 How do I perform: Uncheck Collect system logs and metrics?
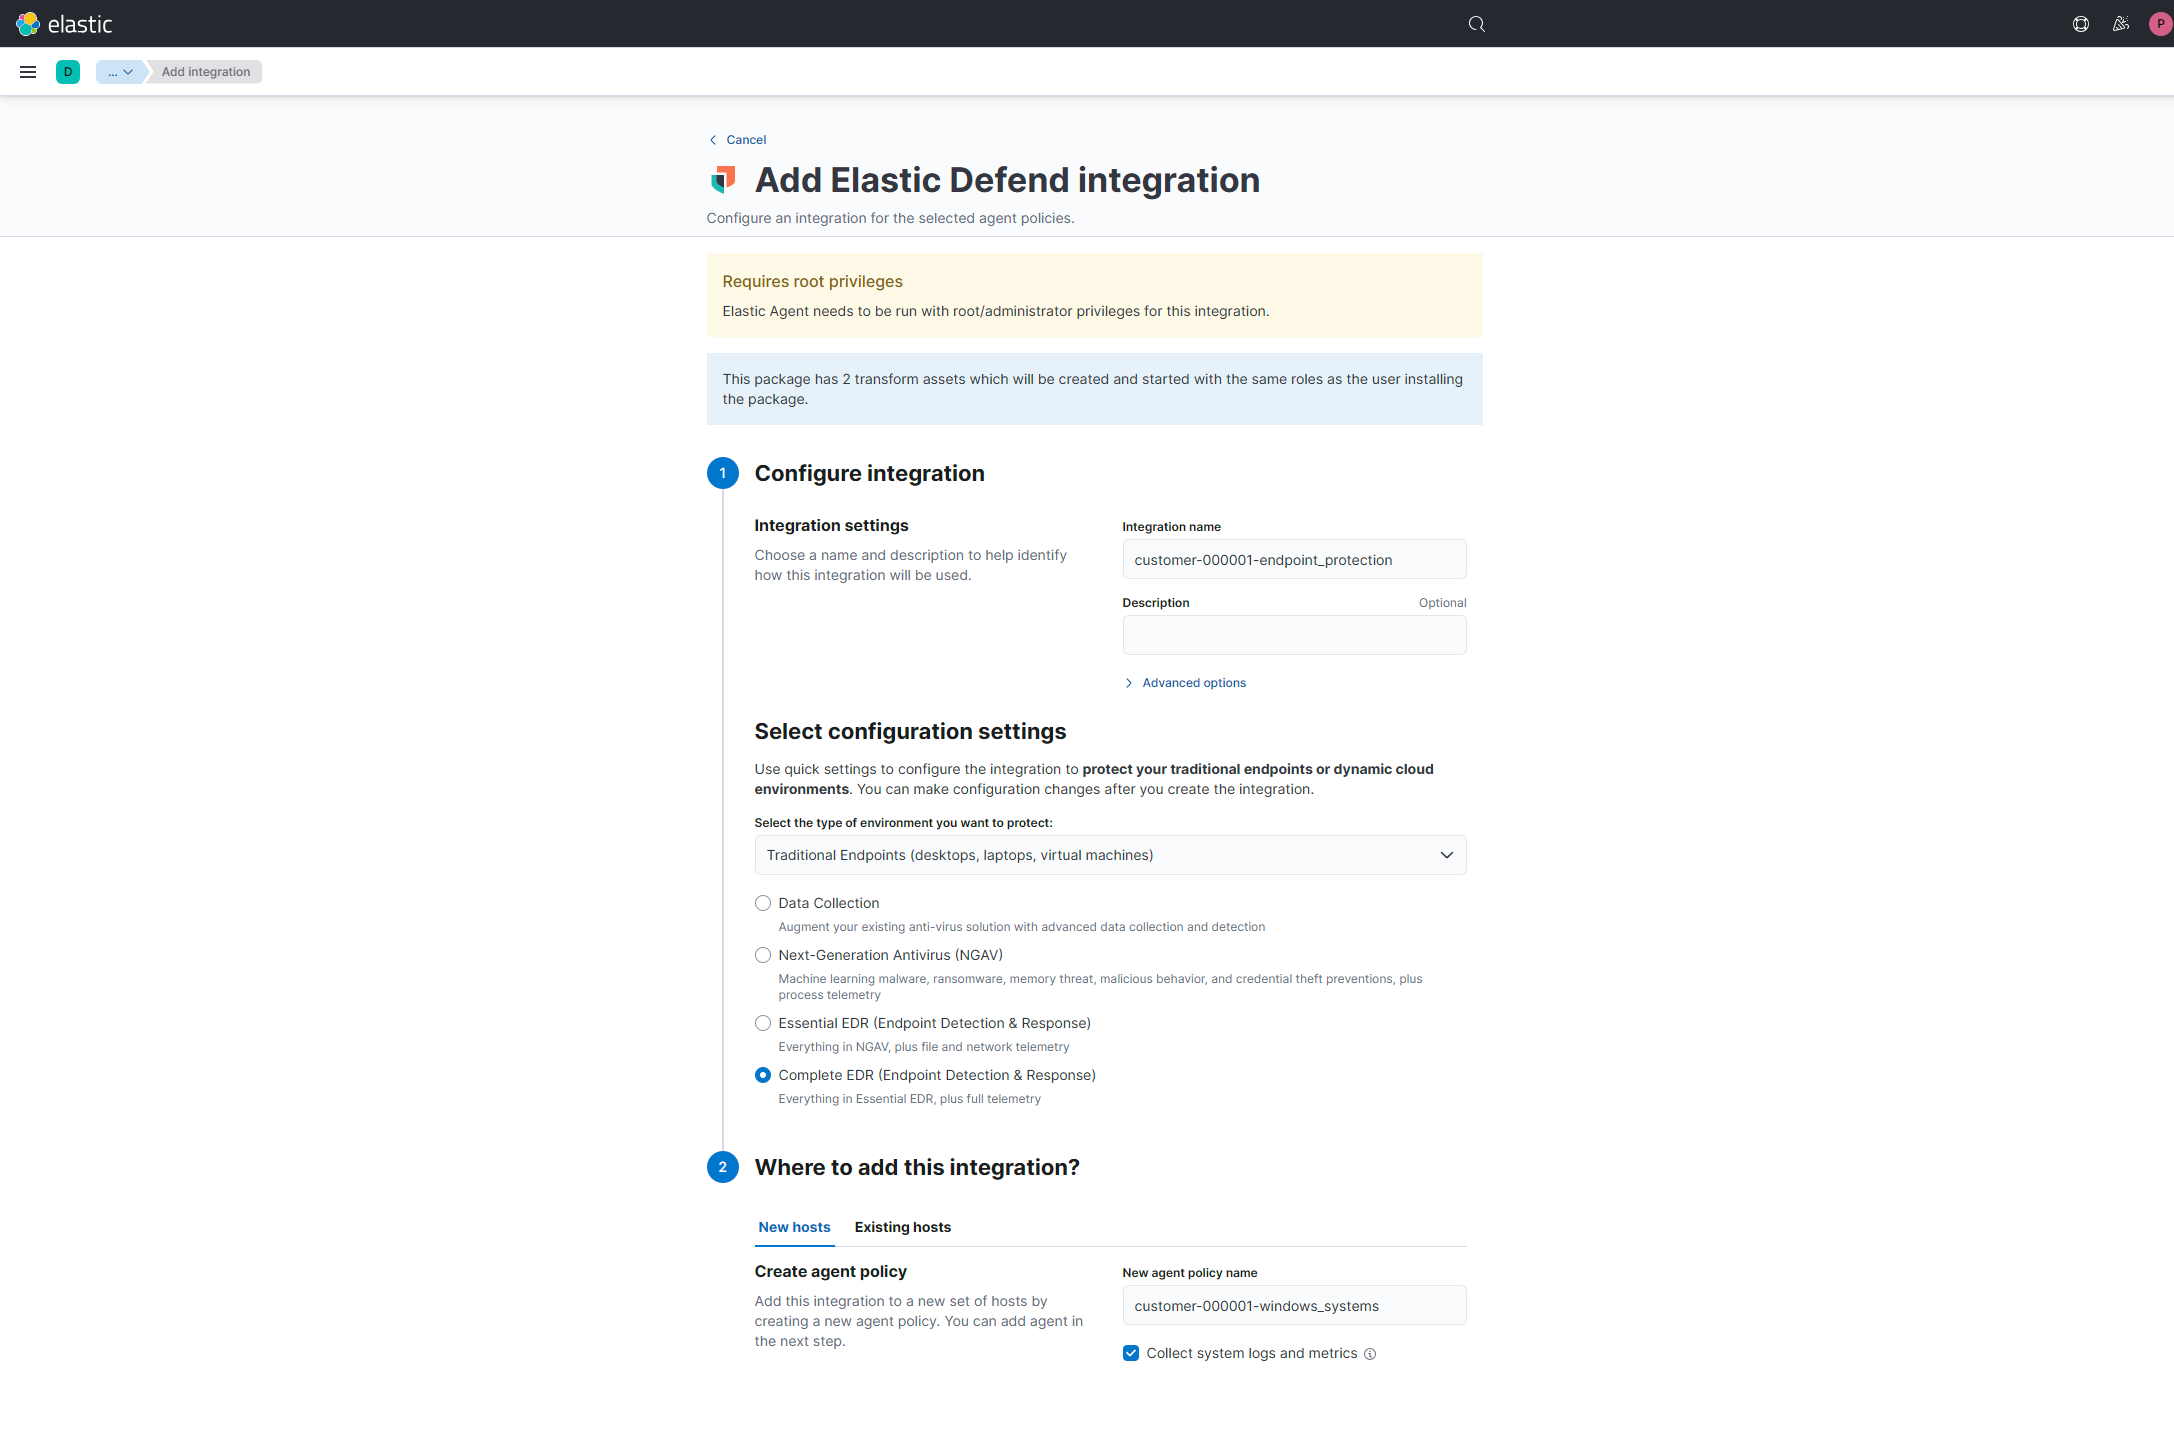point(1131,1353)
